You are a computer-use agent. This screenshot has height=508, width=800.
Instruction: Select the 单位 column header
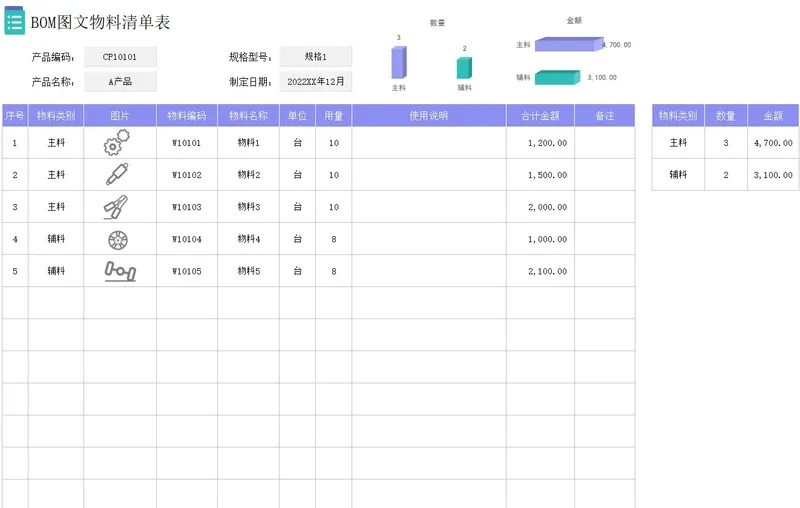tap(297, 115)
